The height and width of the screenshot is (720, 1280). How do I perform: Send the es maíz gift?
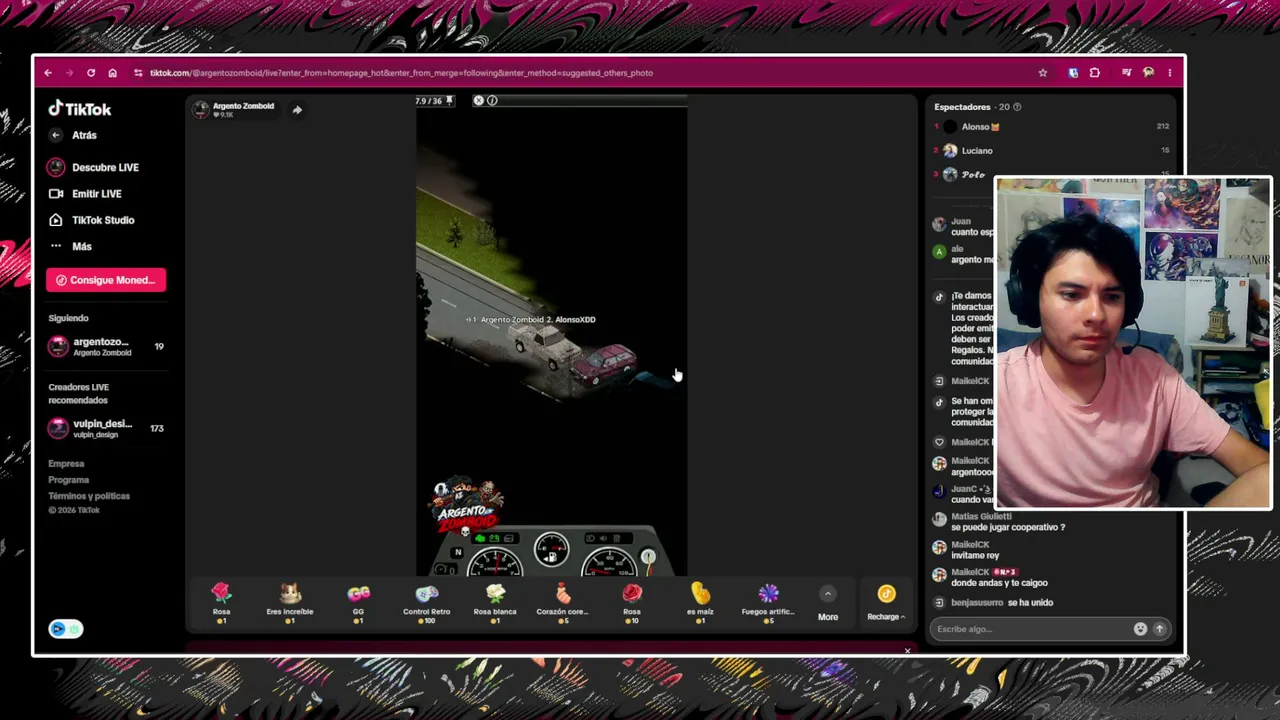click(x=700, y=603)
